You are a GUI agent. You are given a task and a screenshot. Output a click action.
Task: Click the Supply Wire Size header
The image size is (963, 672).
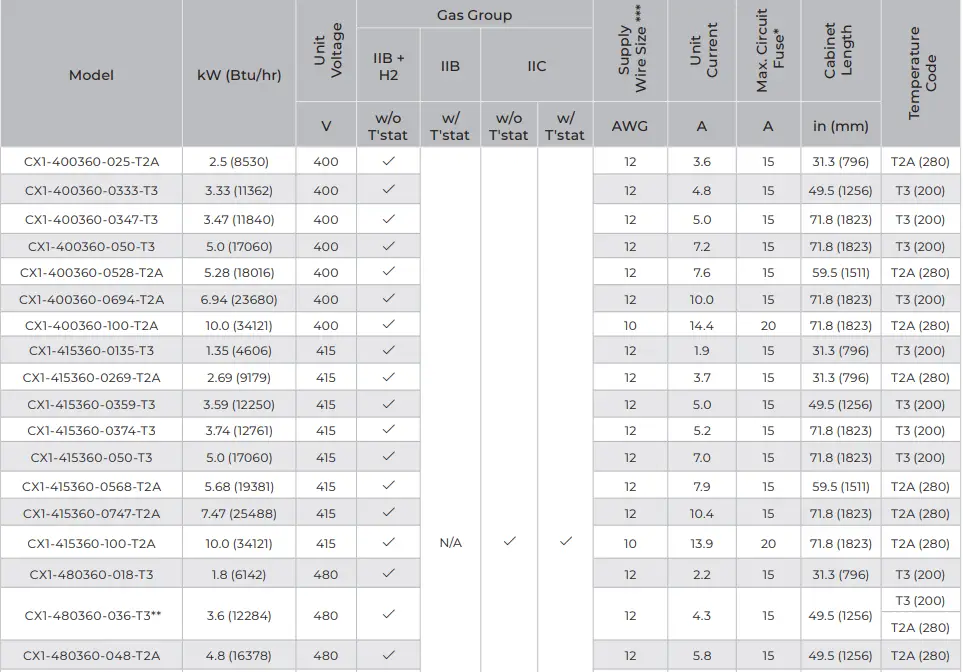(630, 51)
